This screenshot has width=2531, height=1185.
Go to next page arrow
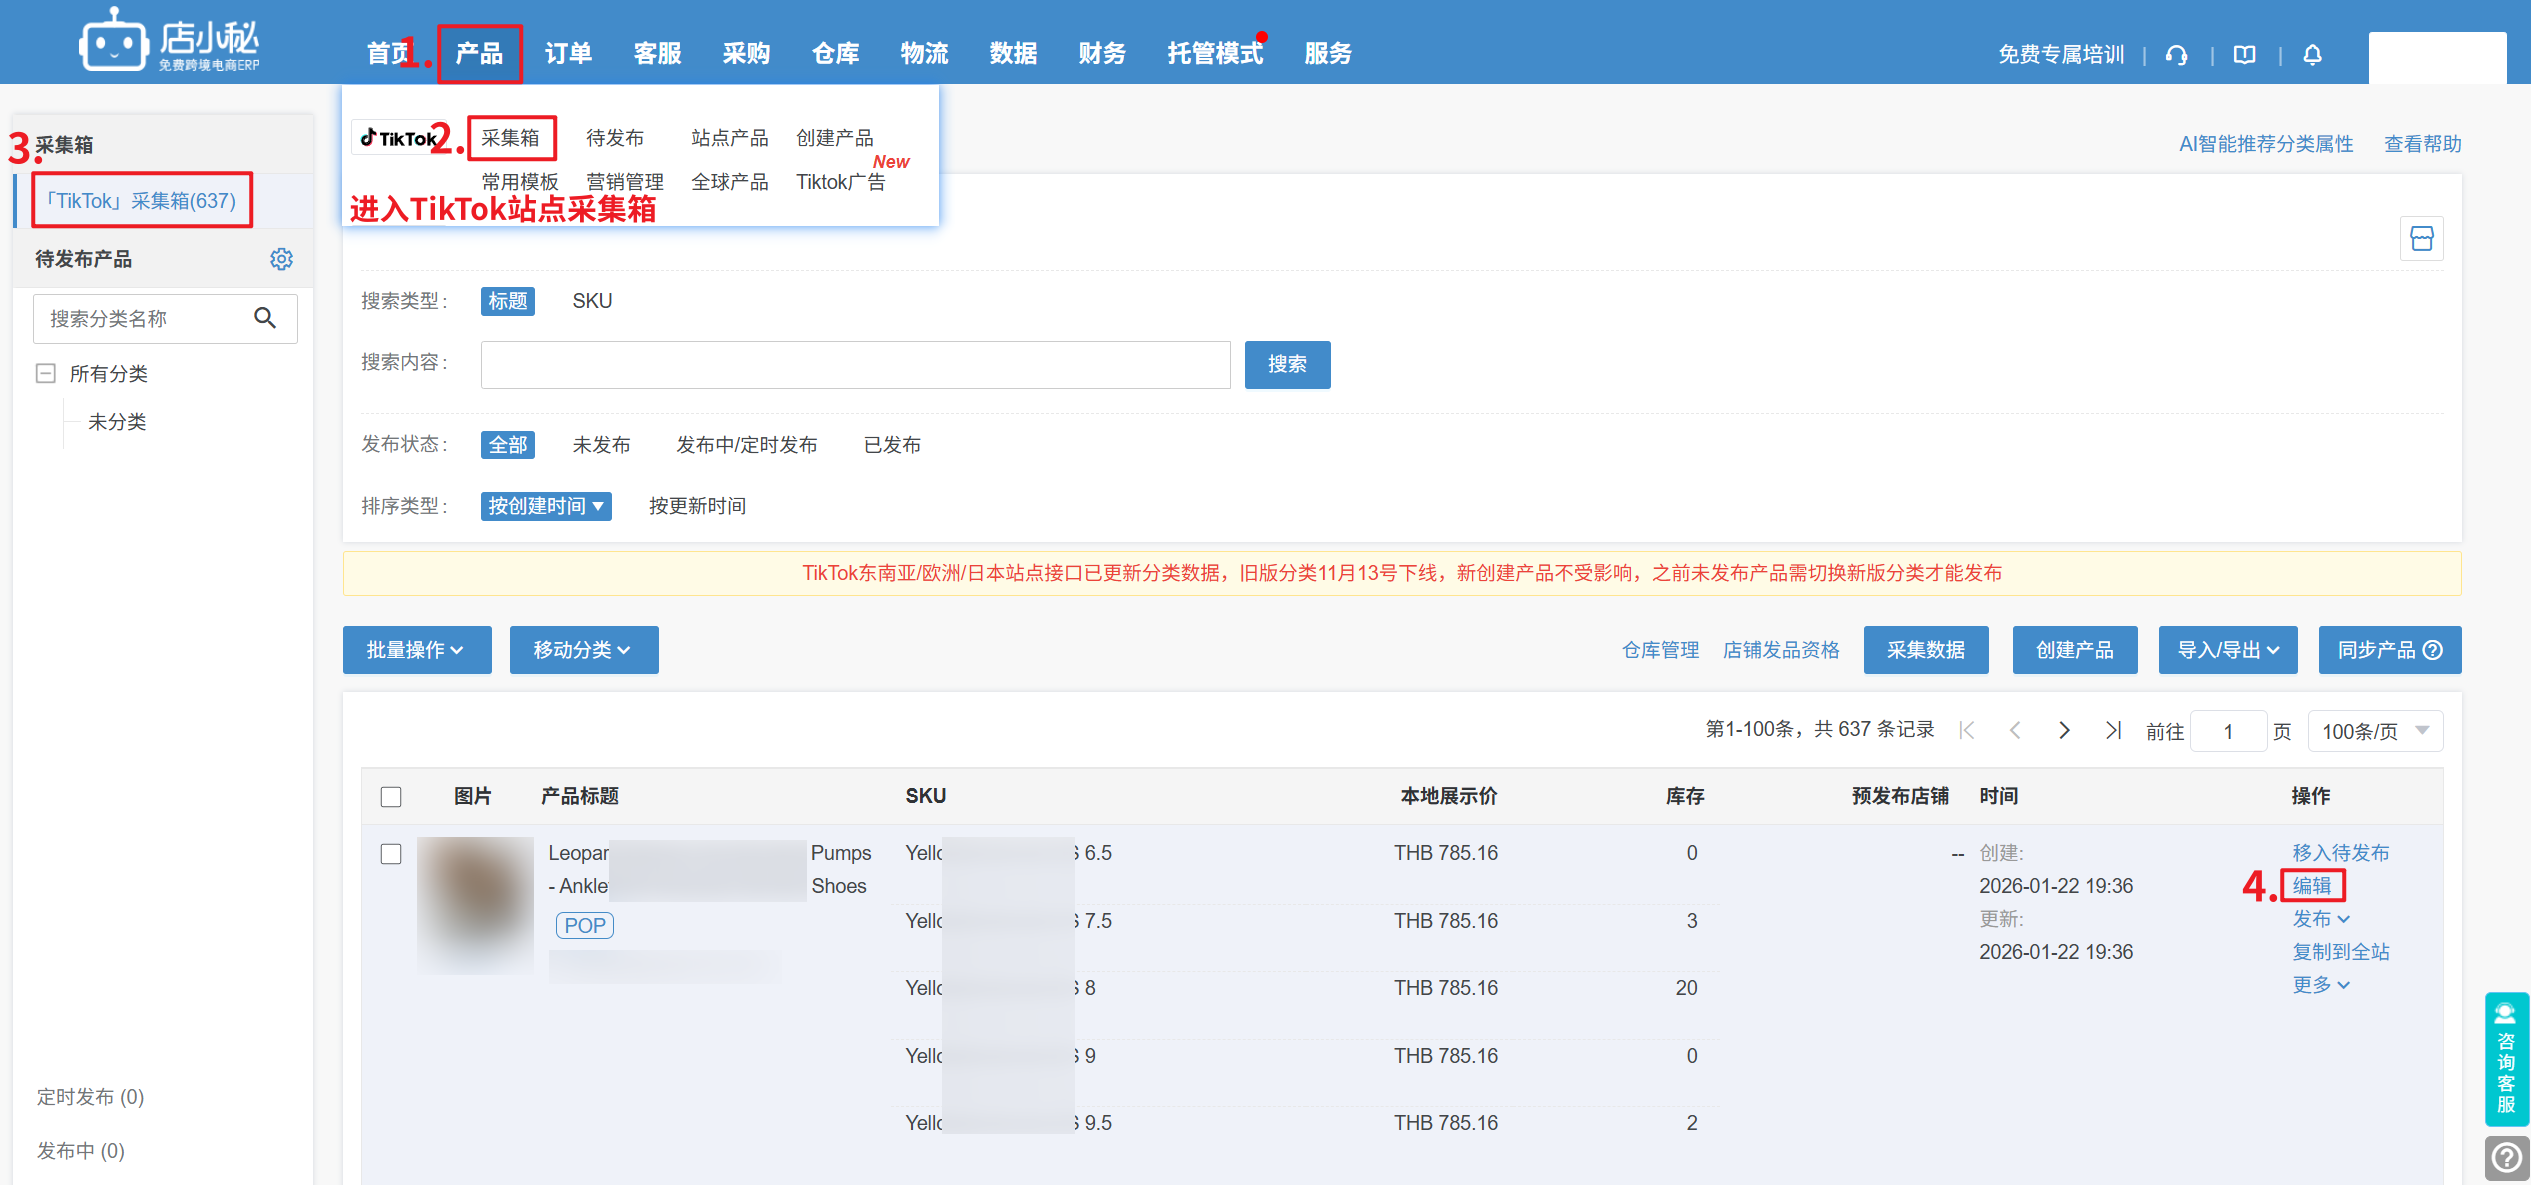pos(2064,731)
